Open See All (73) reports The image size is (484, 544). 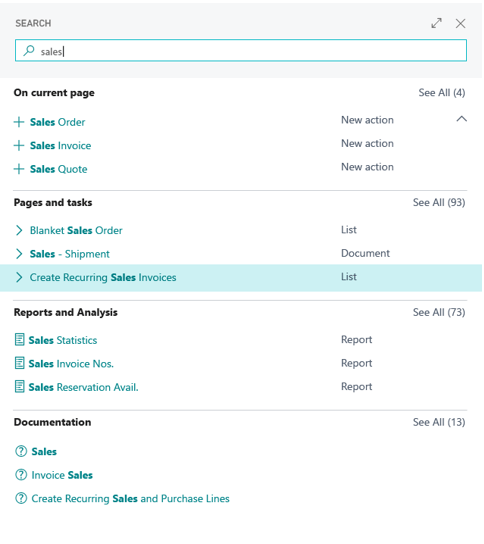(440, 313)
